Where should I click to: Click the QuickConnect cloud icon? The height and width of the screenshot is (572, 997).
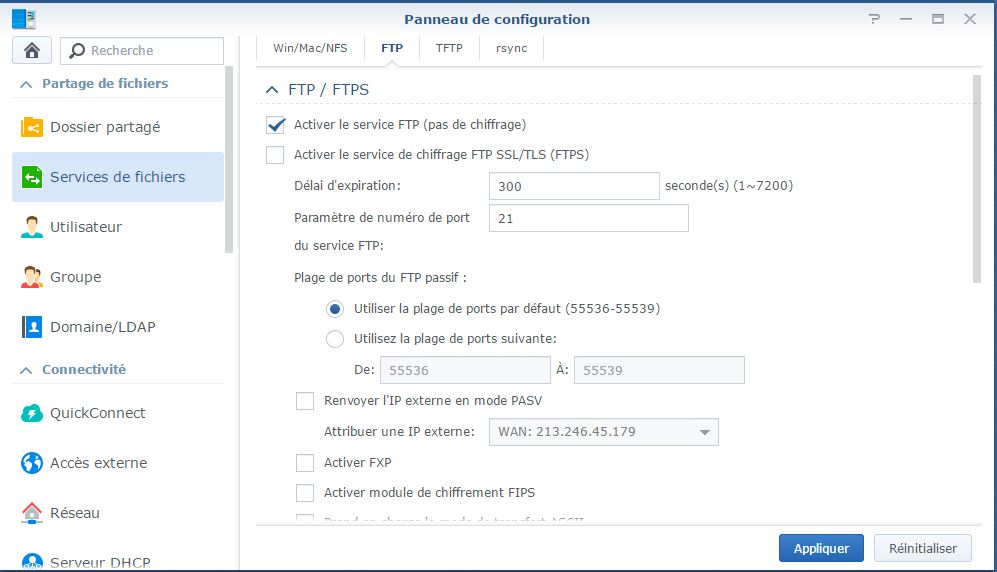tap(32, 413)
